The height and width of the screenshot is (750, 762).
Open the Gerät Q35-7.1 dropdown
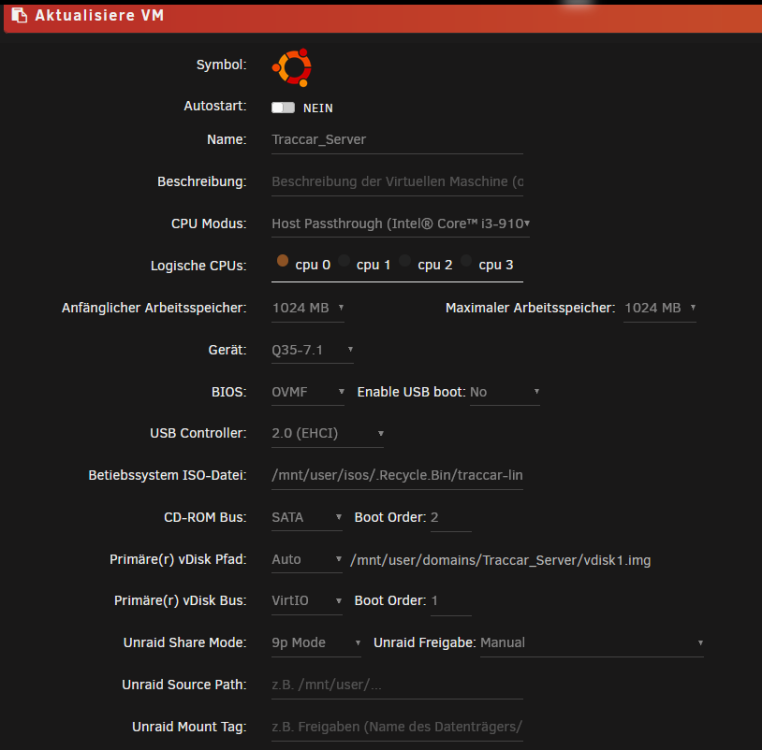[x=312, y=350]
